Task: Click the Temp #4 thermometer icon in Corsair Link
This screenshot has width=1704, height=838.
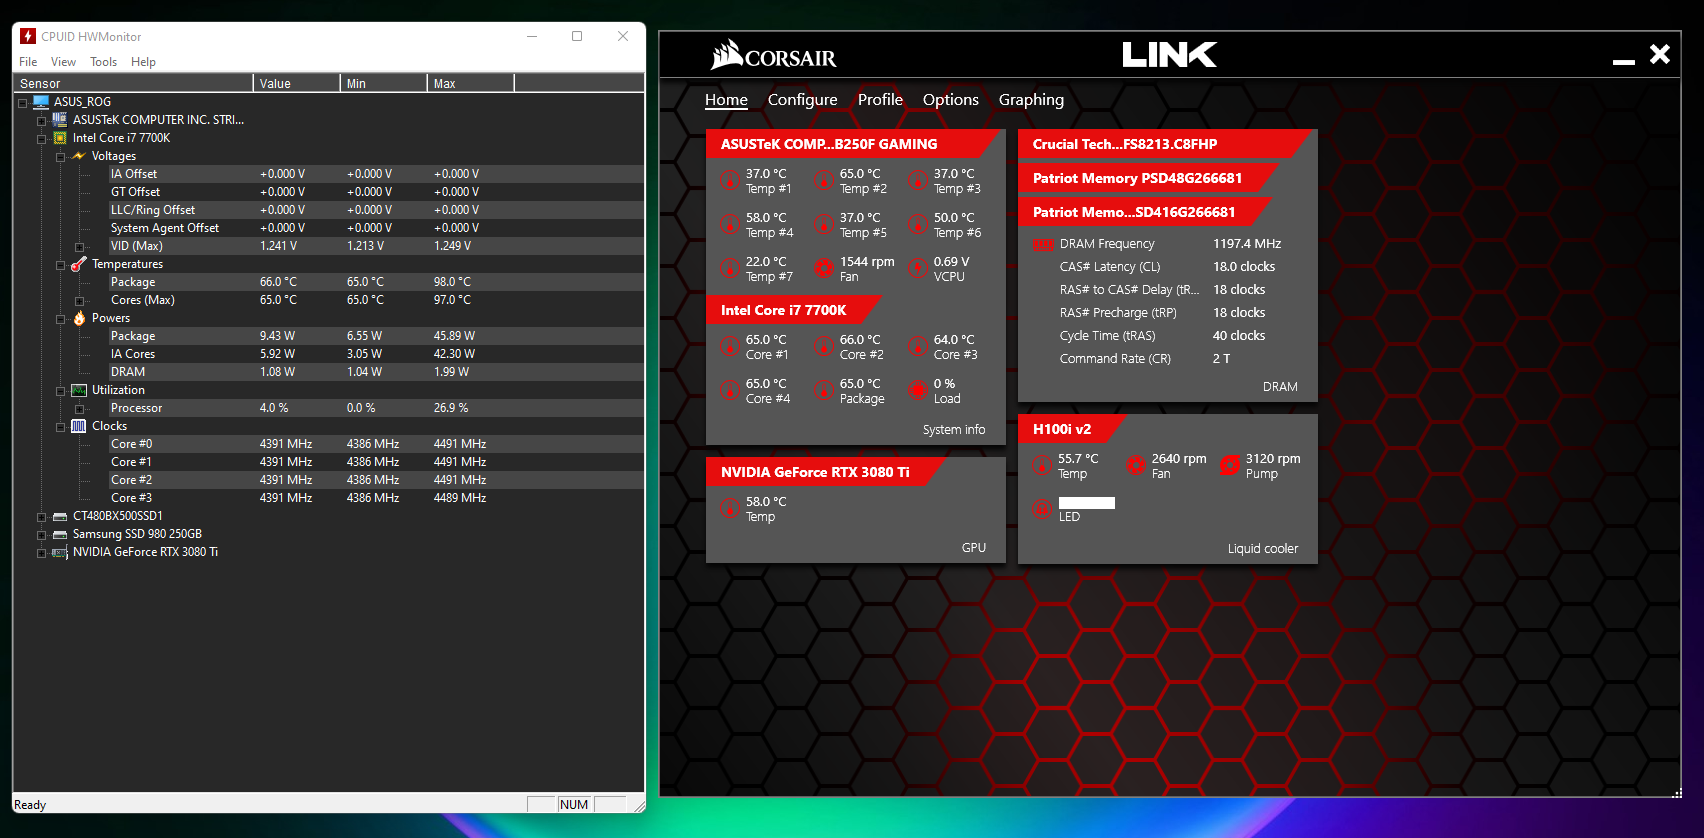Action: pos(729,225)
